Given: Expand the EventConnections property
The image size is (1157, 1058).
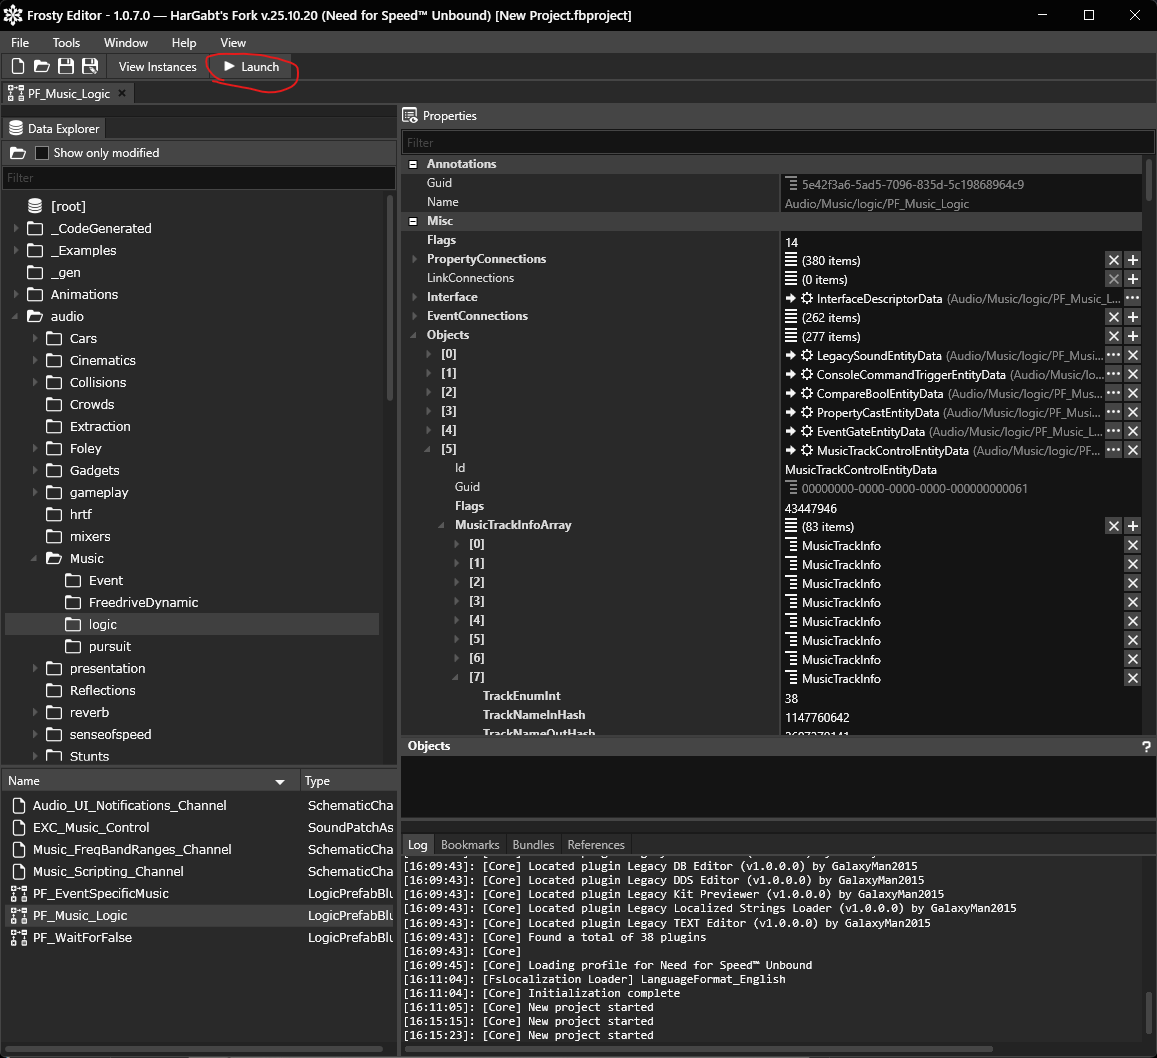Looking at the screenshot, I should pos(414,316).
